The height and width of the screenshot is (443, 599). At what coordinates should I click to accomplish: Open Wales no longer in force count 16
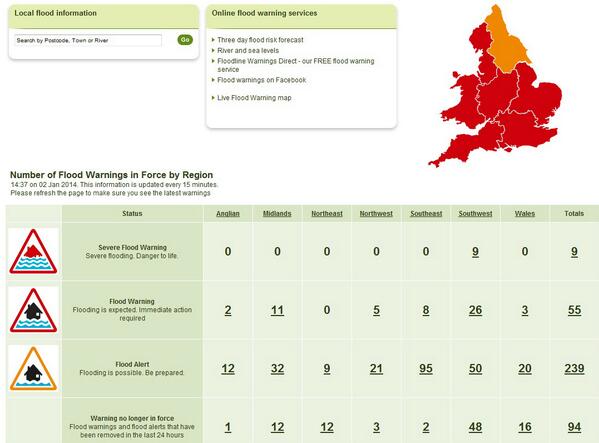tap(525, 427)
